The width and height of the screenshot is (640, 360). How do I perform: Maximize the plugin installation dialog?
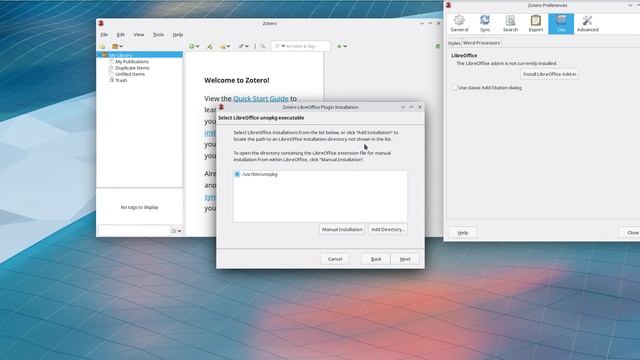click(411, 107)
